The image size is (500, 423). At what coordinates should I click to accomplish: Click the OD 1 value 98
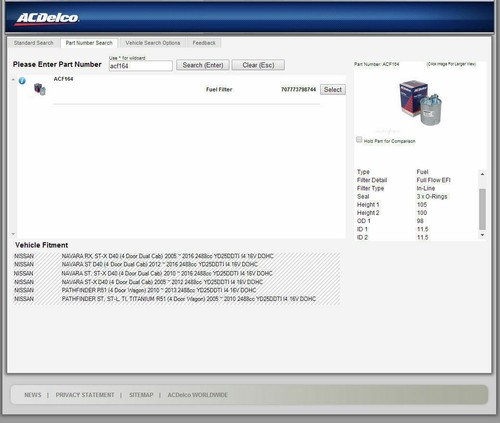[x=420, y=221]
